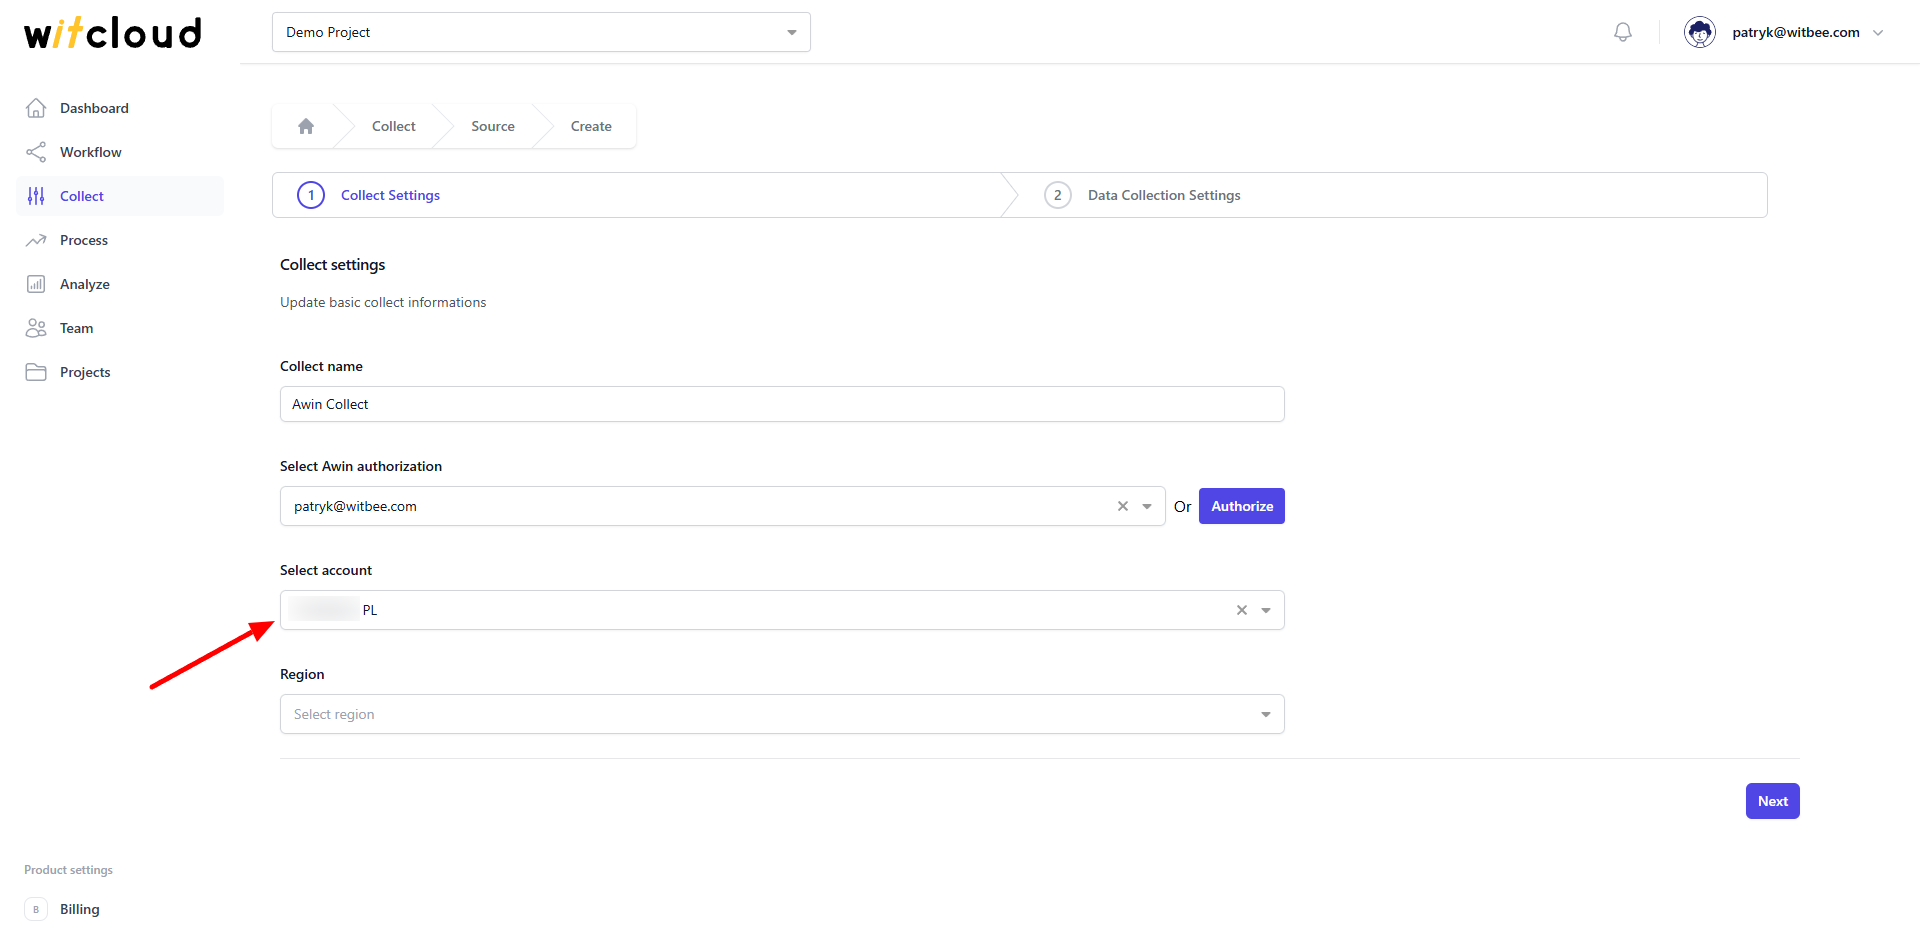Click the user avatar picture

coord(1700,32)
